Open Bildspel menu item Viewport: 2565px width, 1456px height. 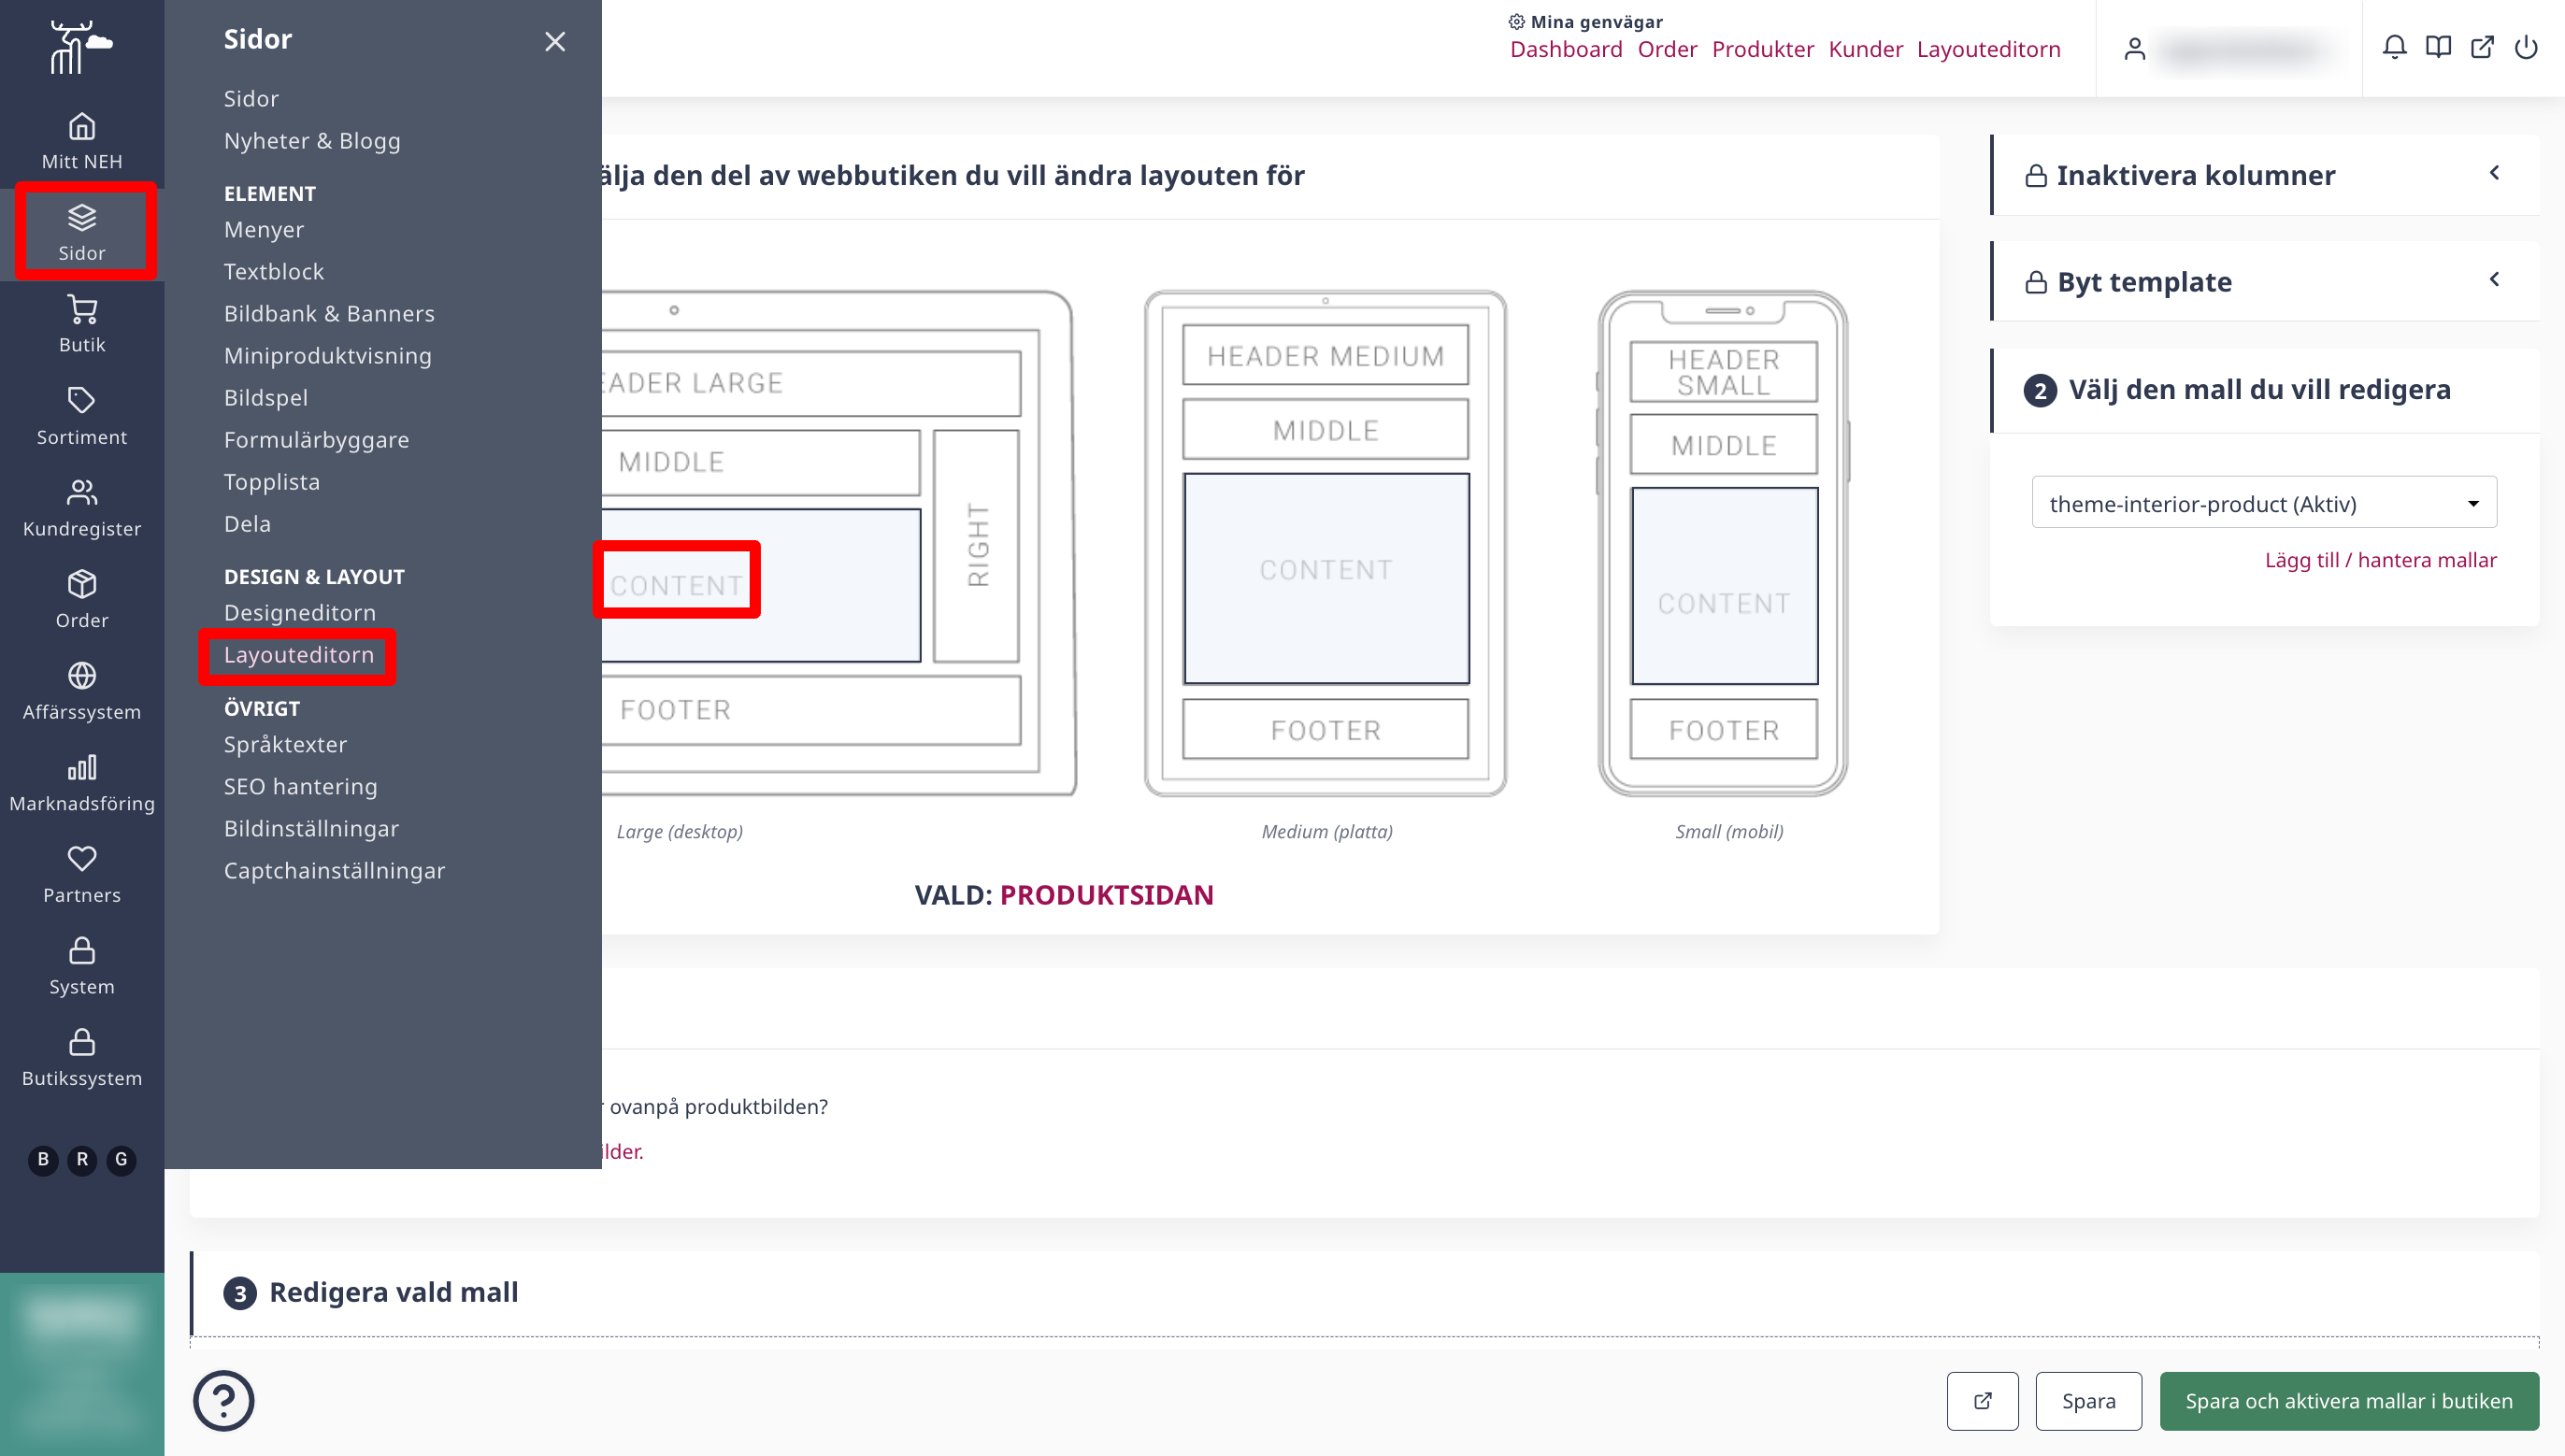coord(266,397)
